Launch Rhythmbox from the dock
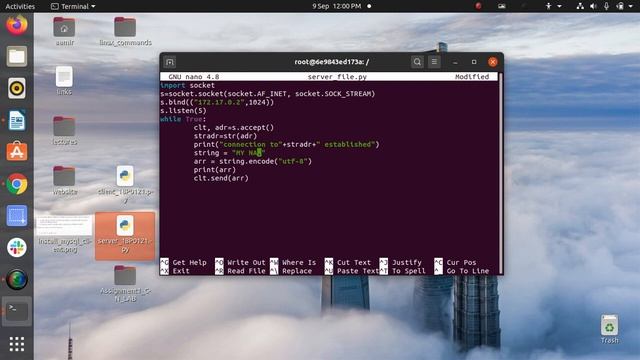 17,88
